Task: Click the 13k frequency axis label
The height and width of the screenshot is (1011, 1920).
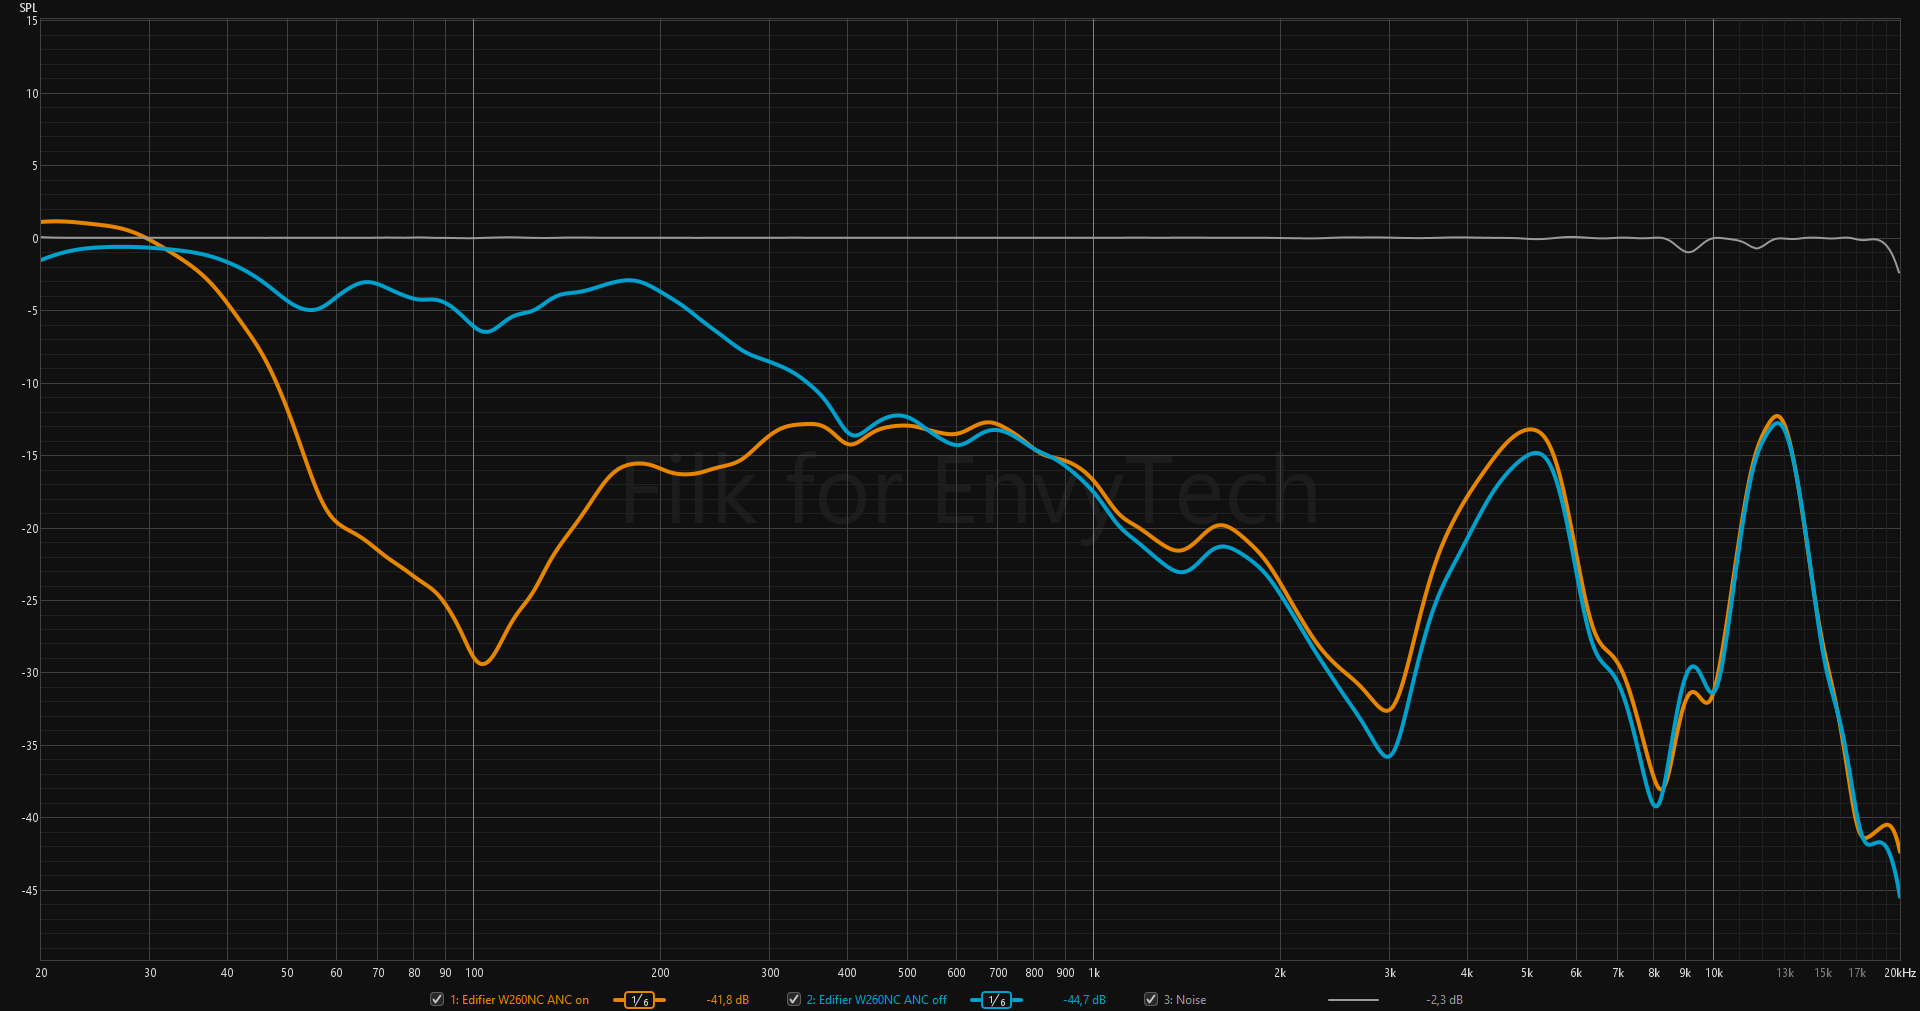Action: (1785, 973)
